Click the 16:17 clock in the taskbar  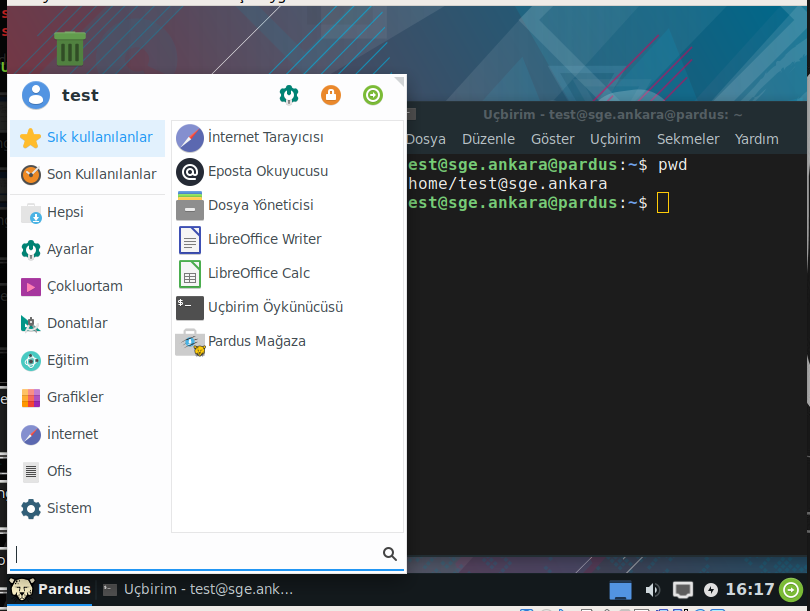coord(750,590)
